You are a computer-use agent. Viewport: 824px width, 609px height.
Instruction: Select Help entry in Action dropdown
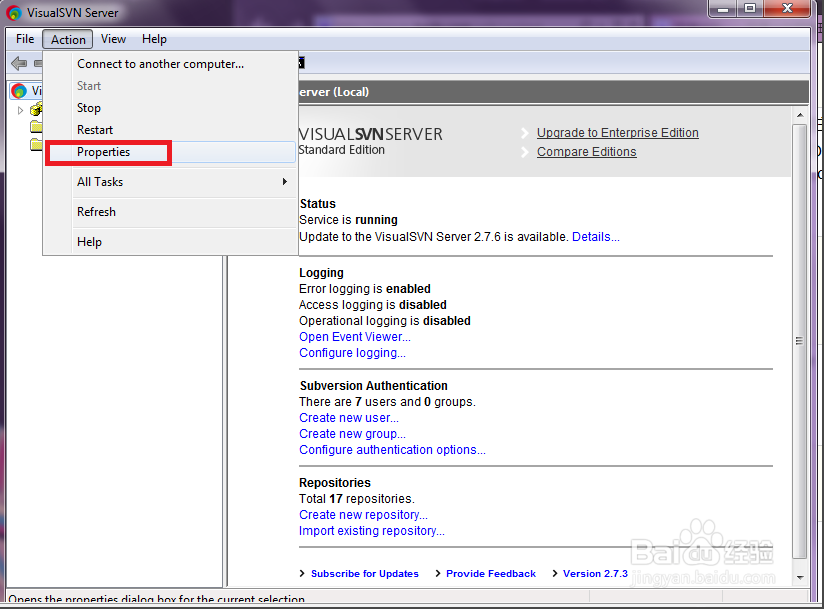pyautogui.click(x=171, y=242)
